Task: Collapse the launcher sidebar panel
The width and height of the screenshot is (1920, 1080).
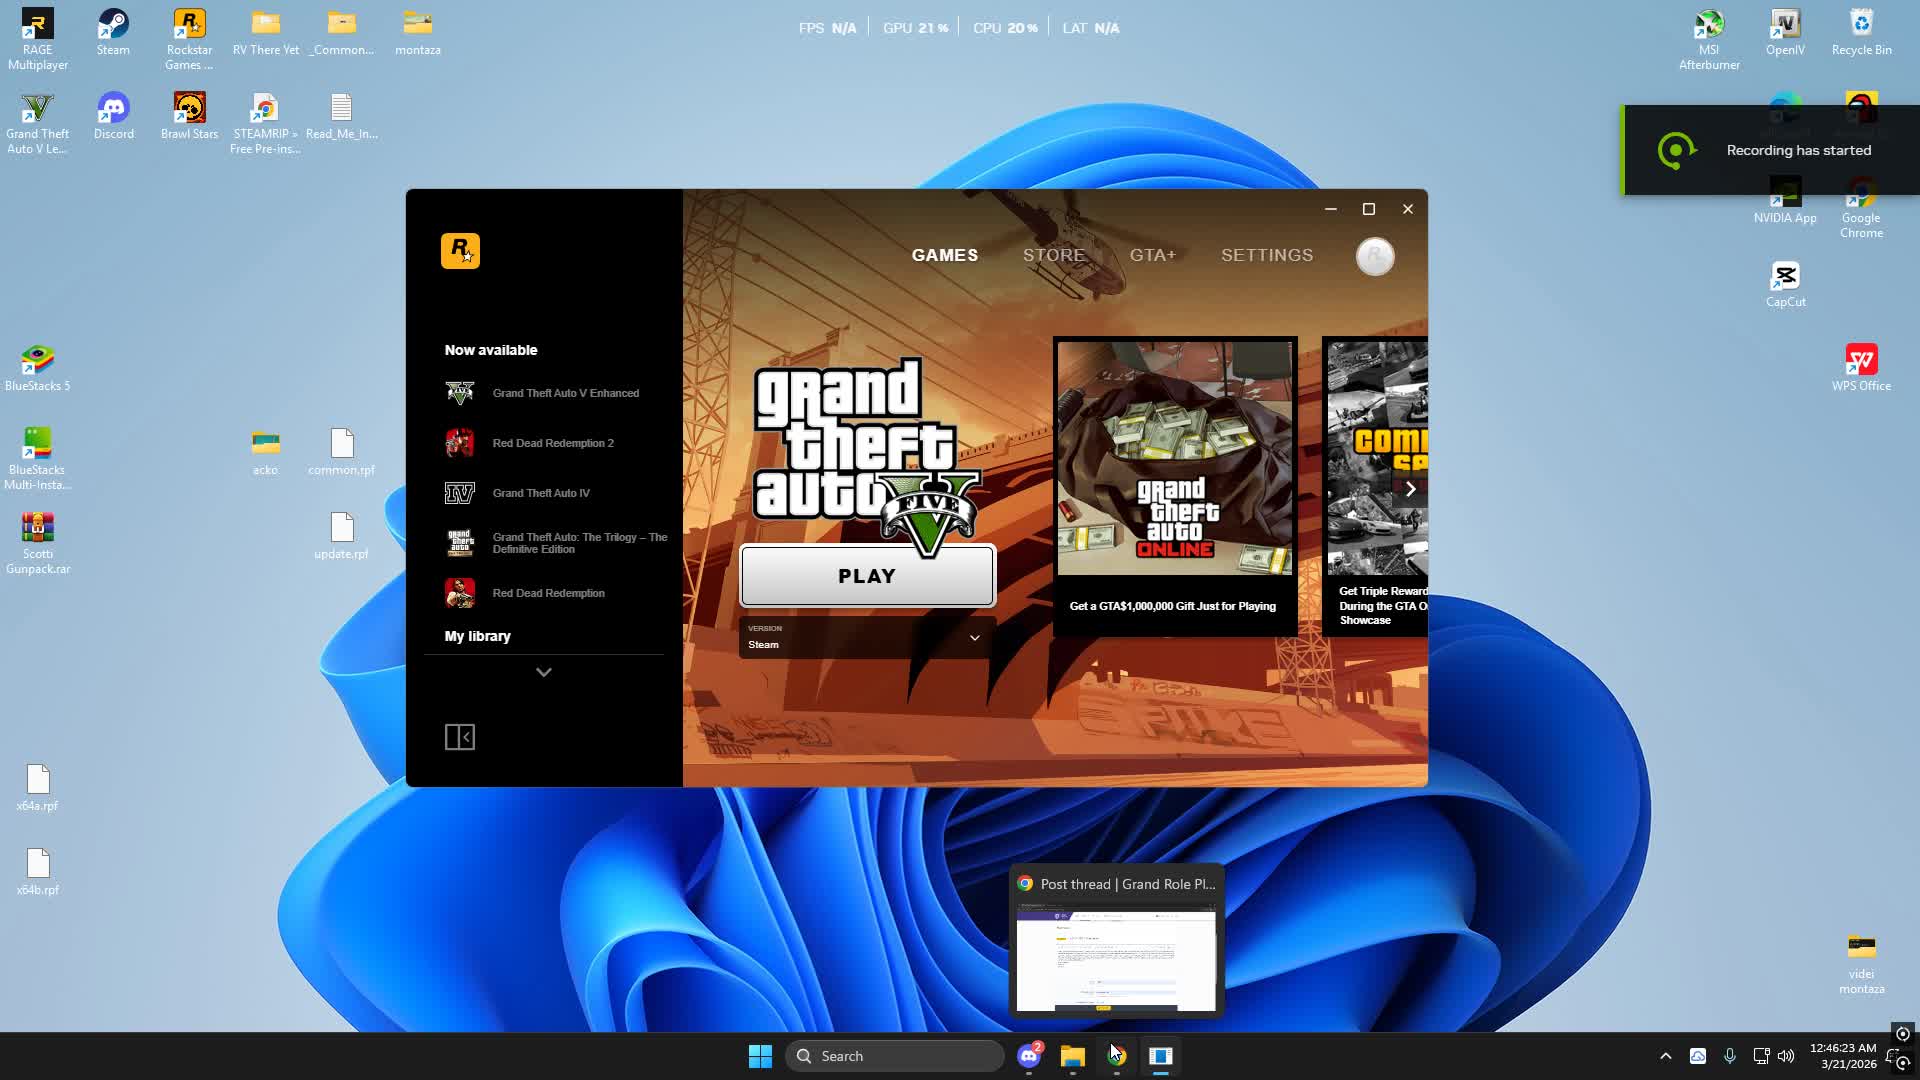Action: (x=460, y=737)
